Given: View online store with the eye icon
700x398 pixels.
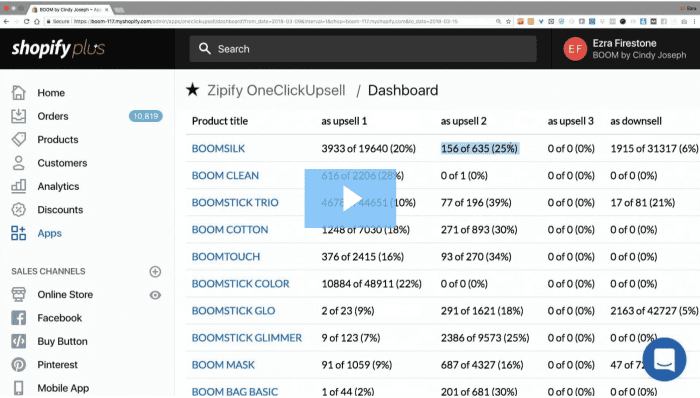Looking at the screenshot, I should (x=155, y=295).
